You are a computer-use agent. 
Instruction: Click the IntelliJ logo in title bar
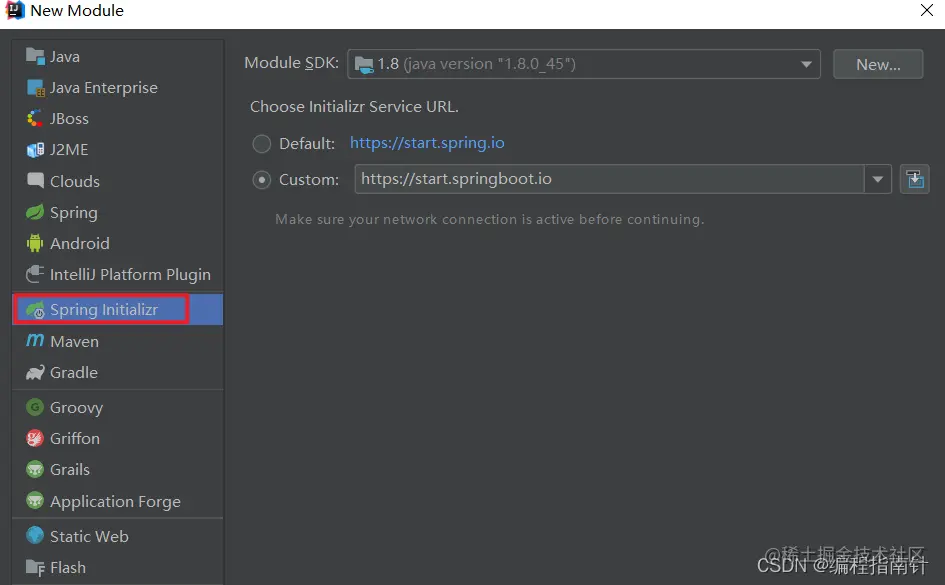point(14,10)
